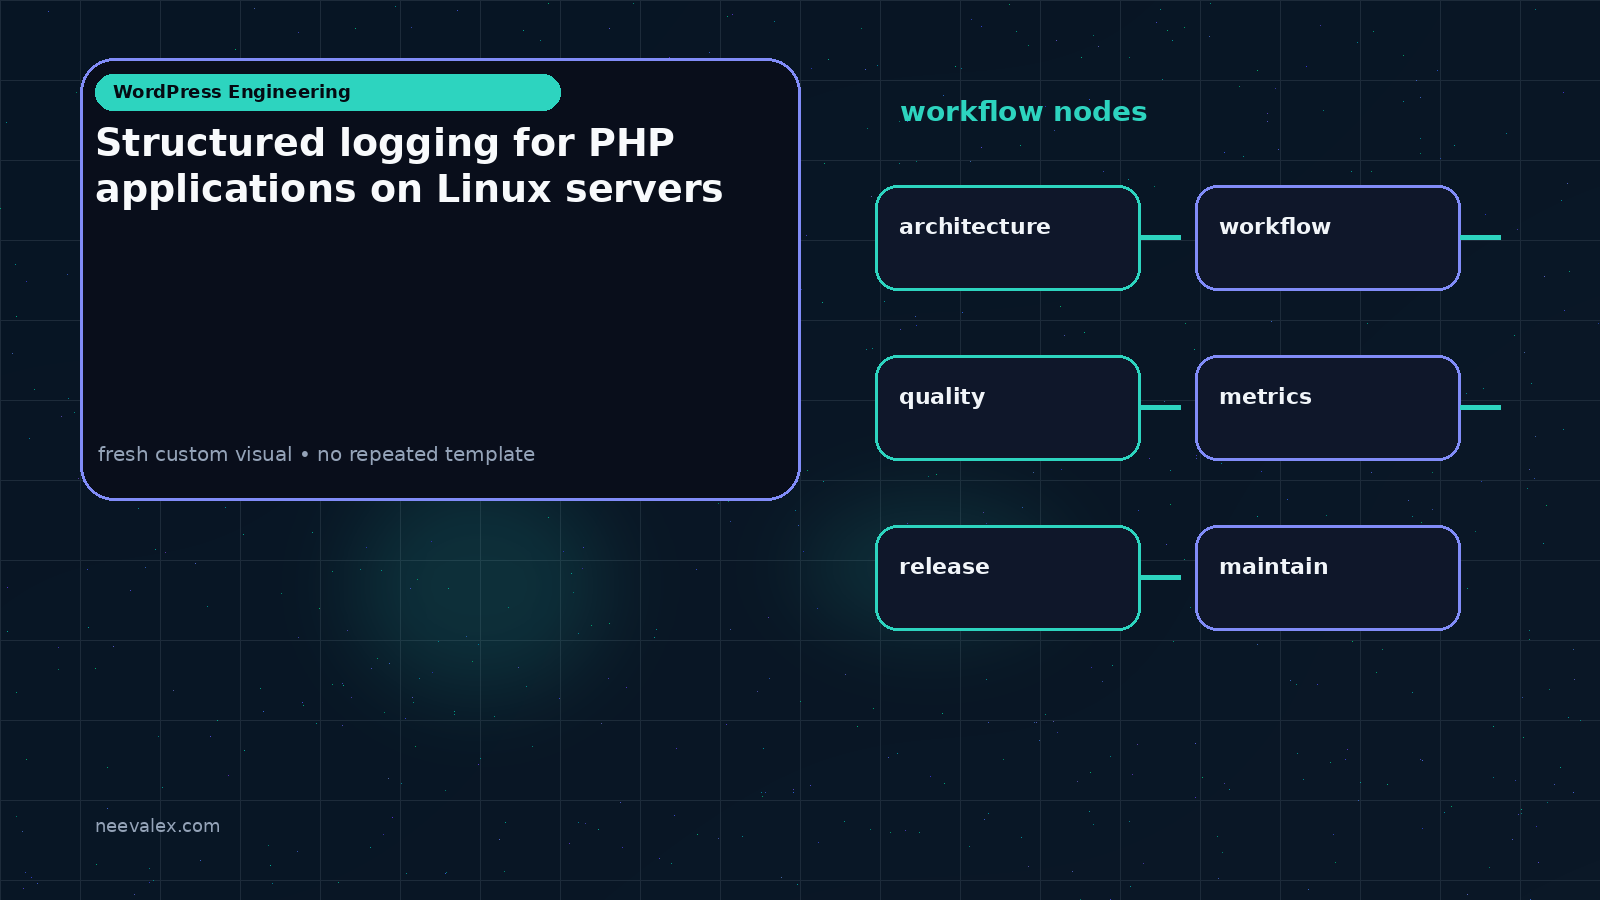Screen dimensions: 1600x900
Task: Open the quality node
Action: coord(1008,408)
